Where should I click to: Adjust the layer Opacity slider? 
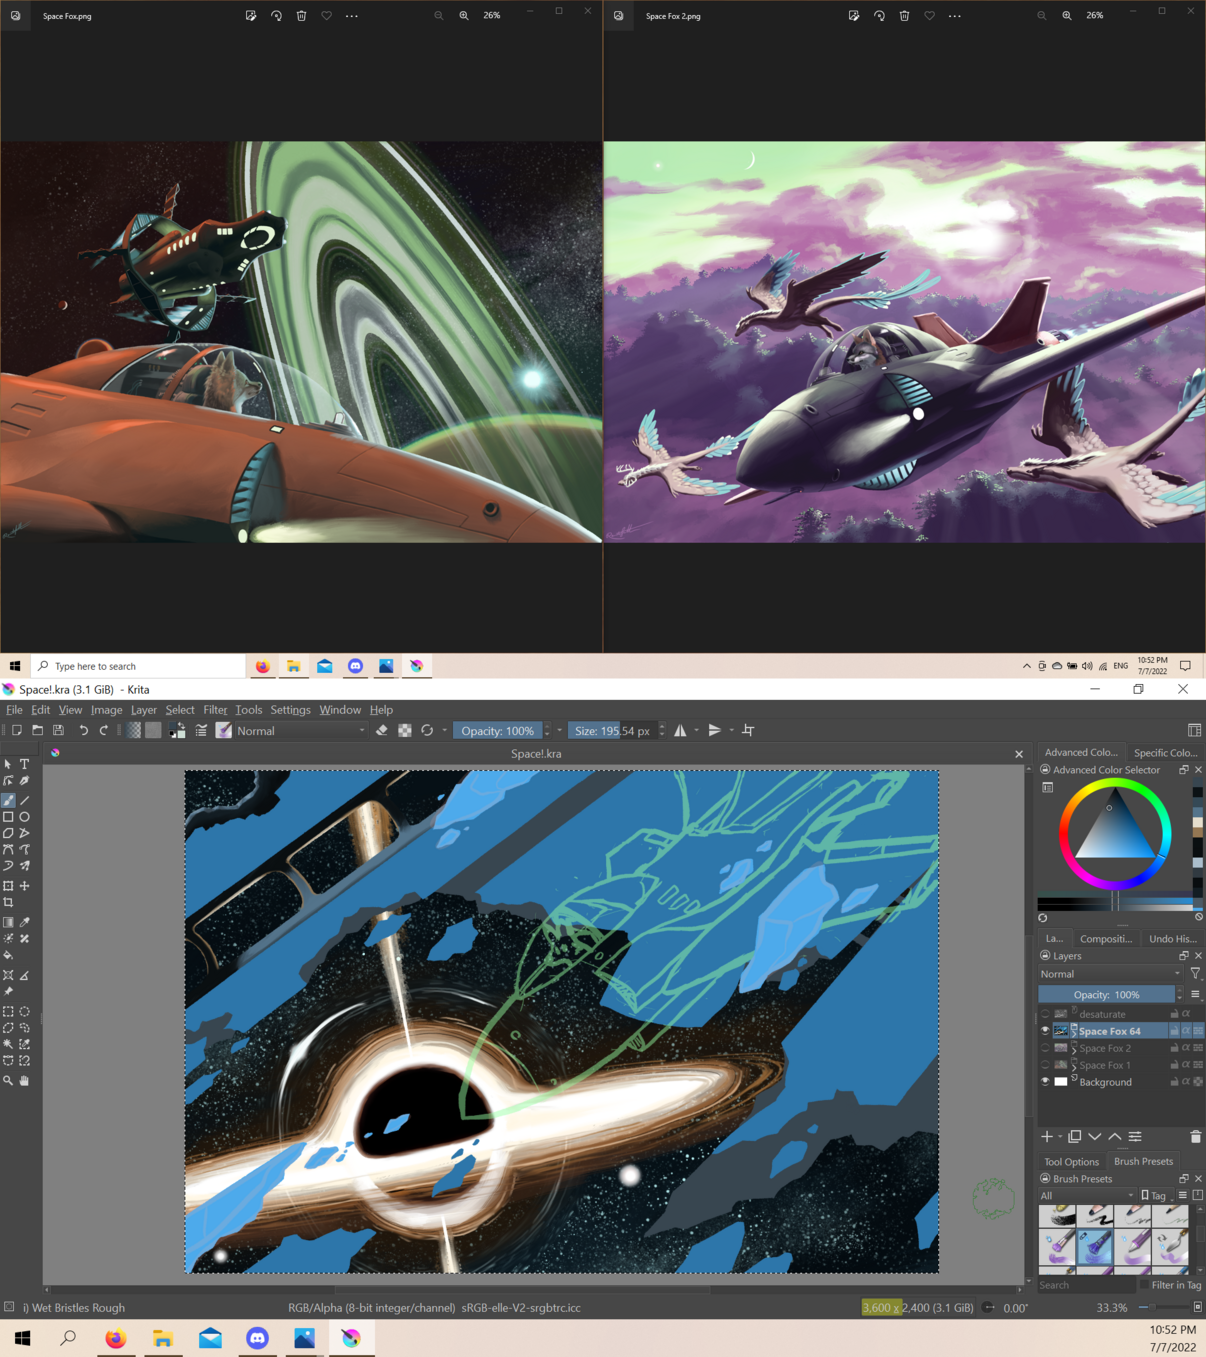(x=1106, y=995)
